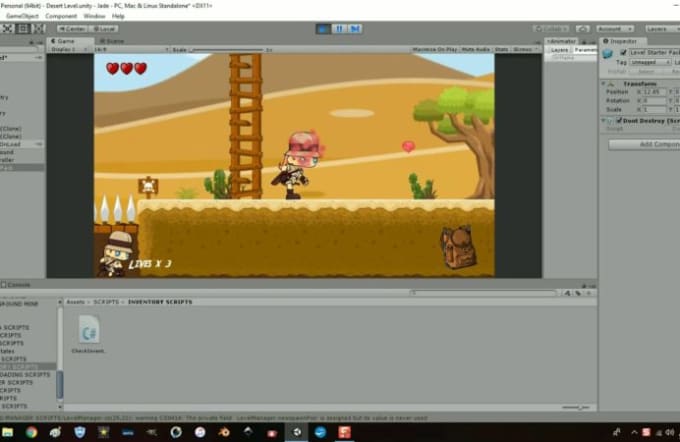Open Google Chrome from the taskbar

[x=31, y=432]
